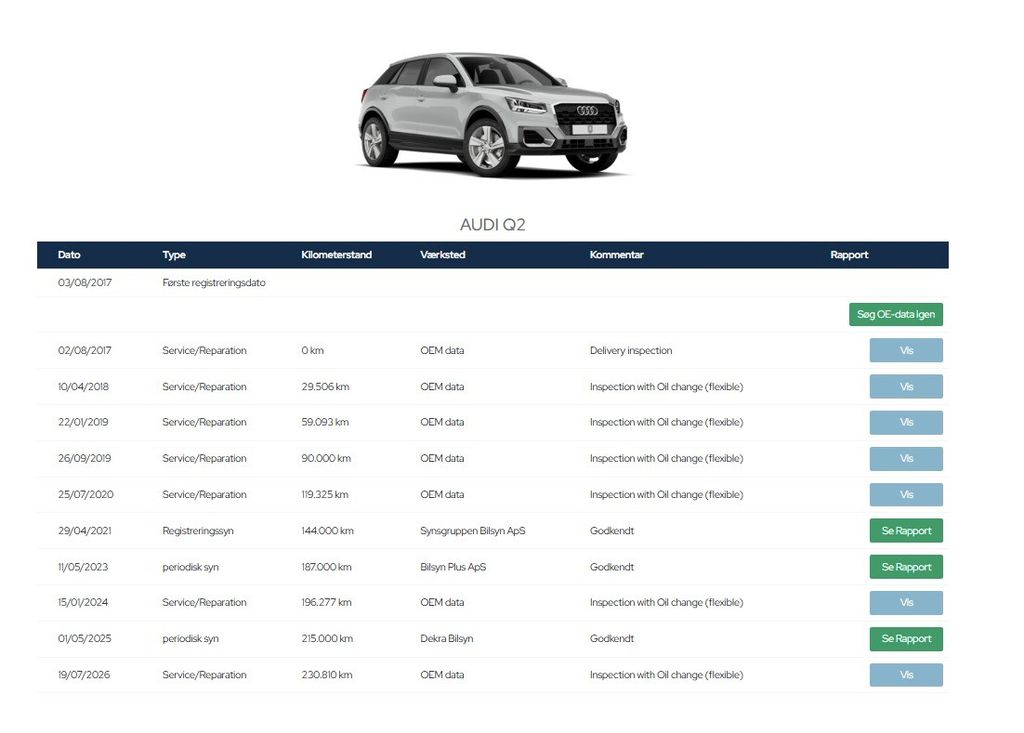Select the date 25/07/2020
1024x733 pixels.
click(x=86, y=495)
